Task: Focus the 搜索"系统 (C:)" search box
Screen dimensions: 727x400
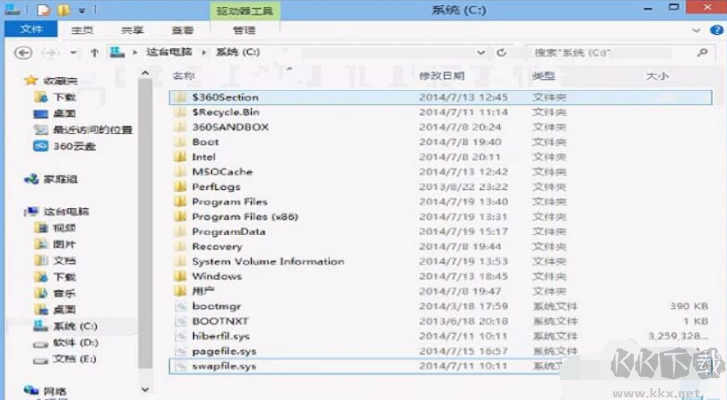Action: pos(621,52)
